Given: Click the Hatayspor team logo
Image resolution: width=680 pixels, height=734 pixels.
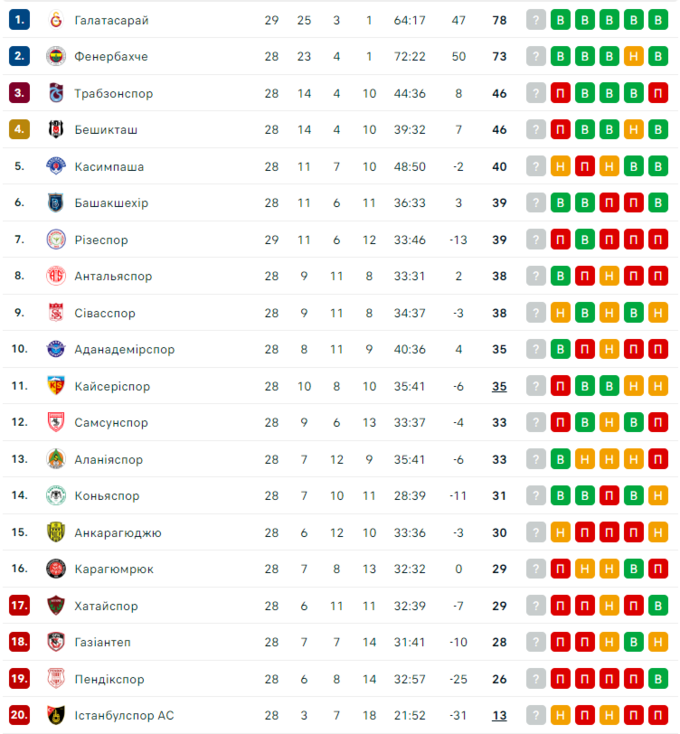Looking at the screenshot, I should (55, 606).
